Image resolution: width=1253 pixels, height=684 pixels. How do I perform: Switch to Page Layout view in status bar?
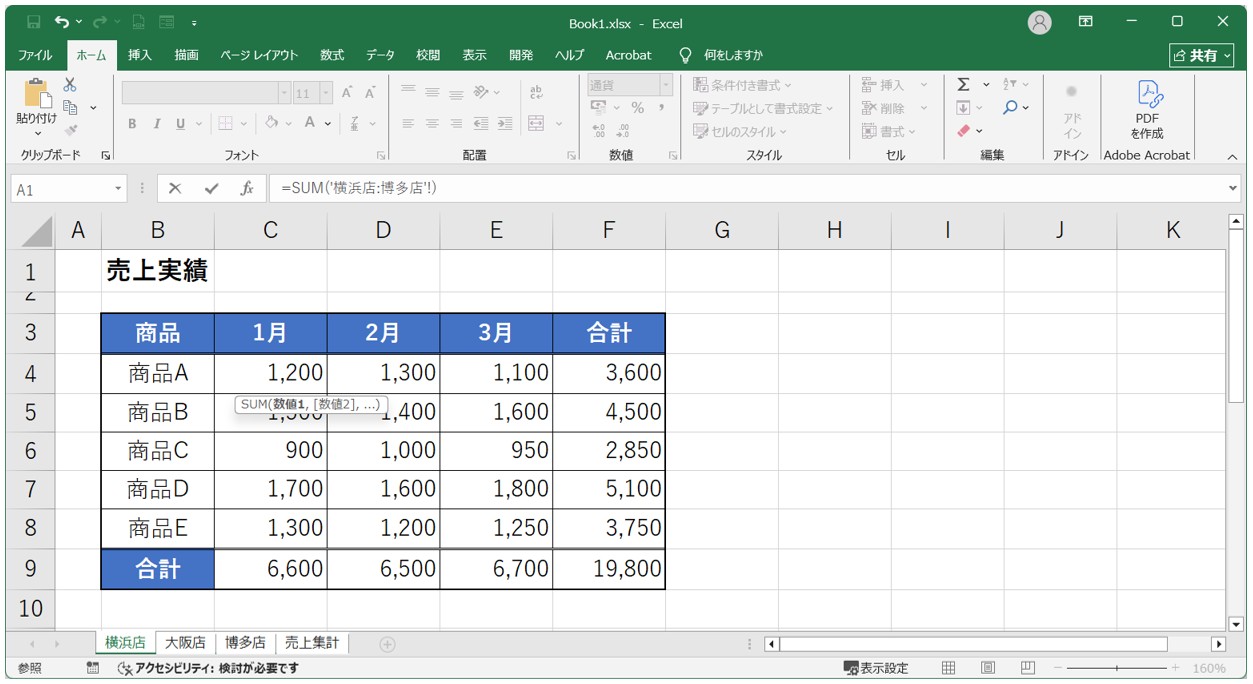[988, 668]
